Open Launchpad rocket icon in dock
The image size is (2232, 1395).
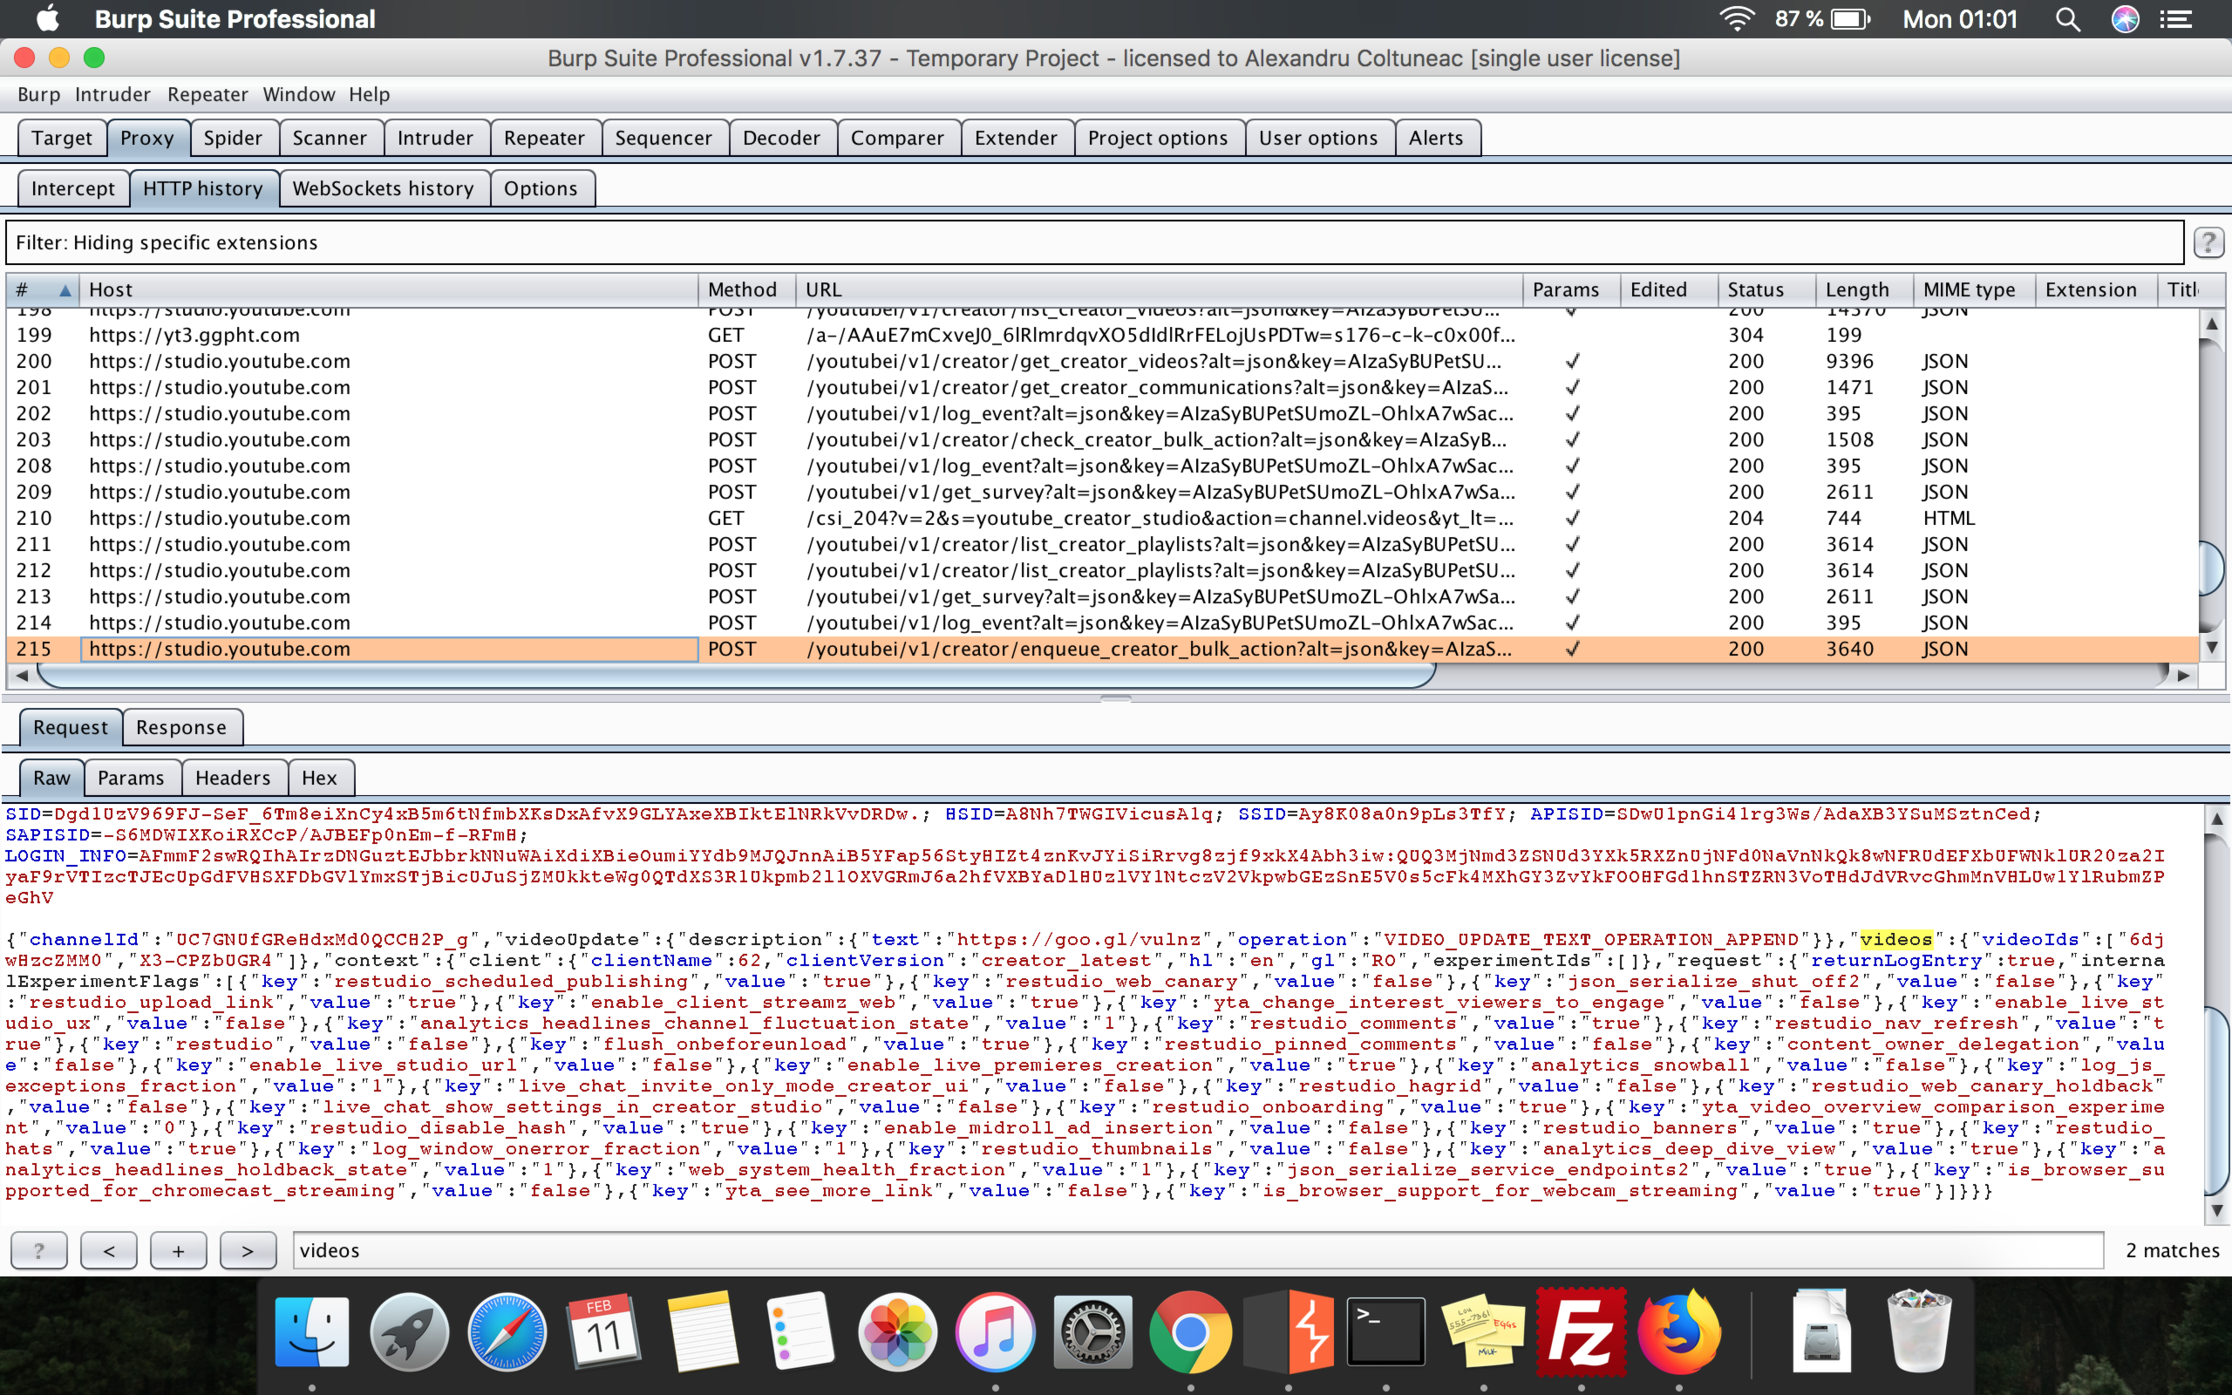410,1332
